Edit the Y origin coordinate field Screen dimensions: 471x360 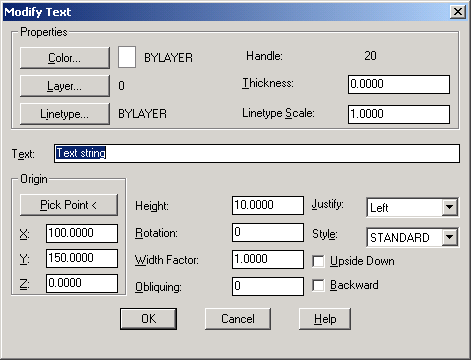82,258
